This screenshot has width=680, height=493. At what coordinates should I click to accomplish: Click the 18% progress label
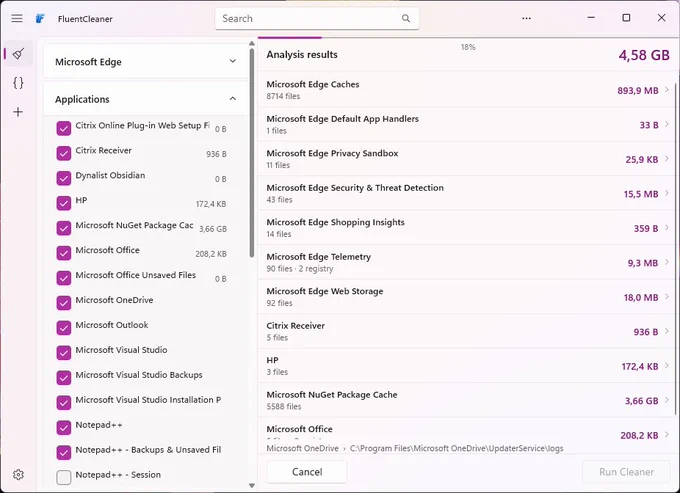pyautogui.click(x=468, y=47)
